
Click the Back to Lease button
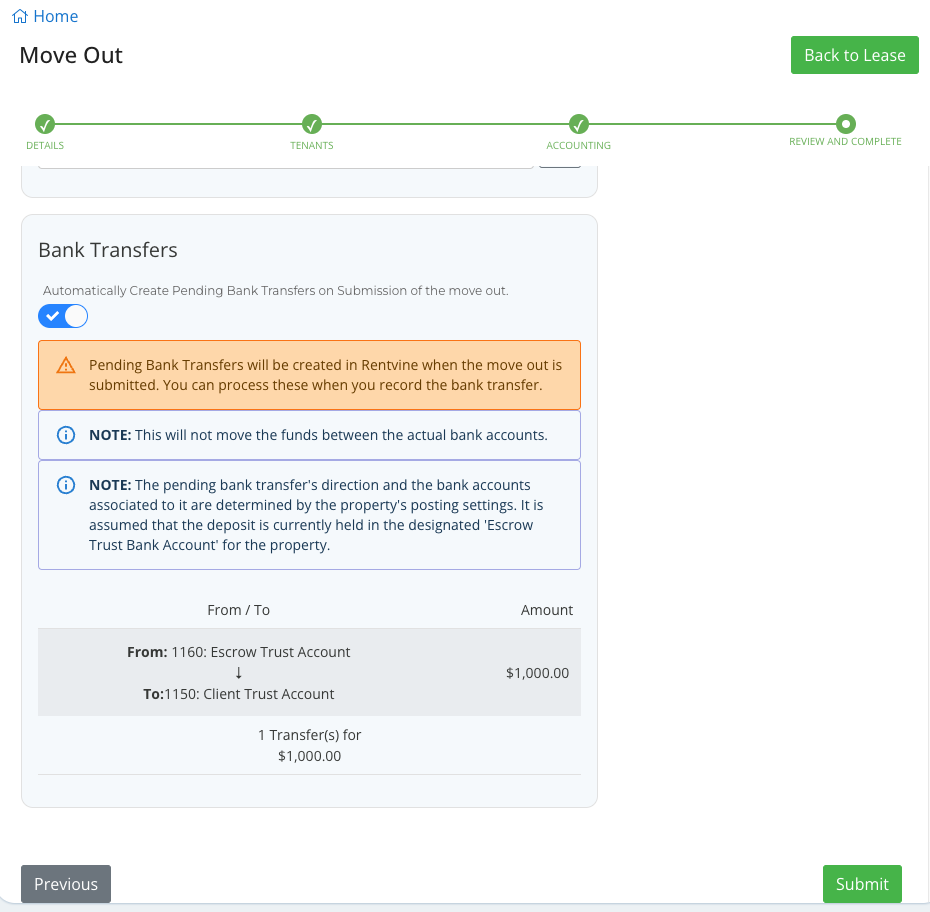coord(854,55)
